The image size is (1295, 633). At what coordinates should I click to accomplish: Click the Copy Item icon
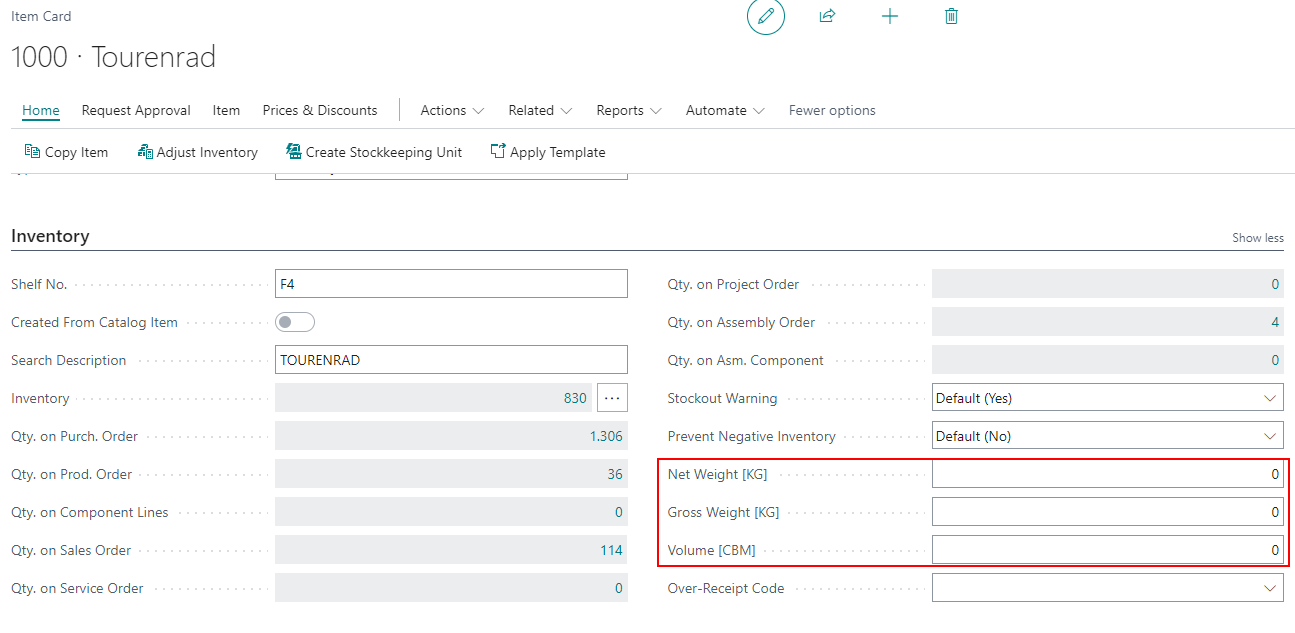pyautogui.click(x=32, y=152)
